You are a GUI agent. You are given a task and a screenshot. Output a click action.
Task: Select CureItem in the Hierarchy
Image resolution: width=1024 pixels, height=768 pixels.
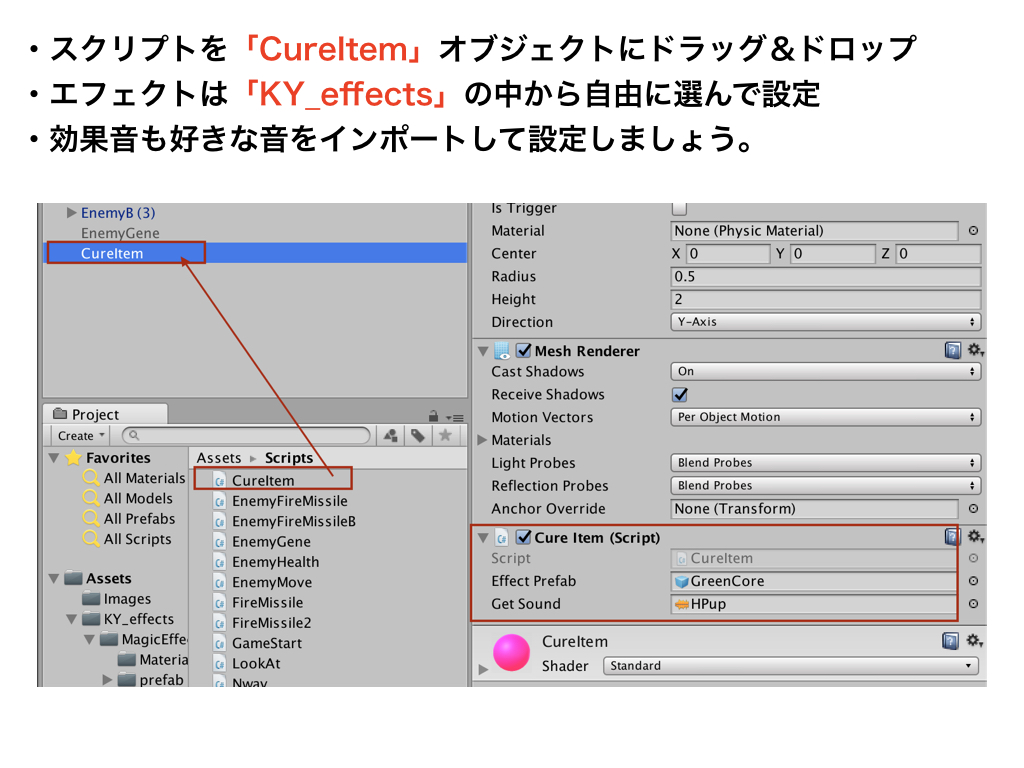click(255, 253)
